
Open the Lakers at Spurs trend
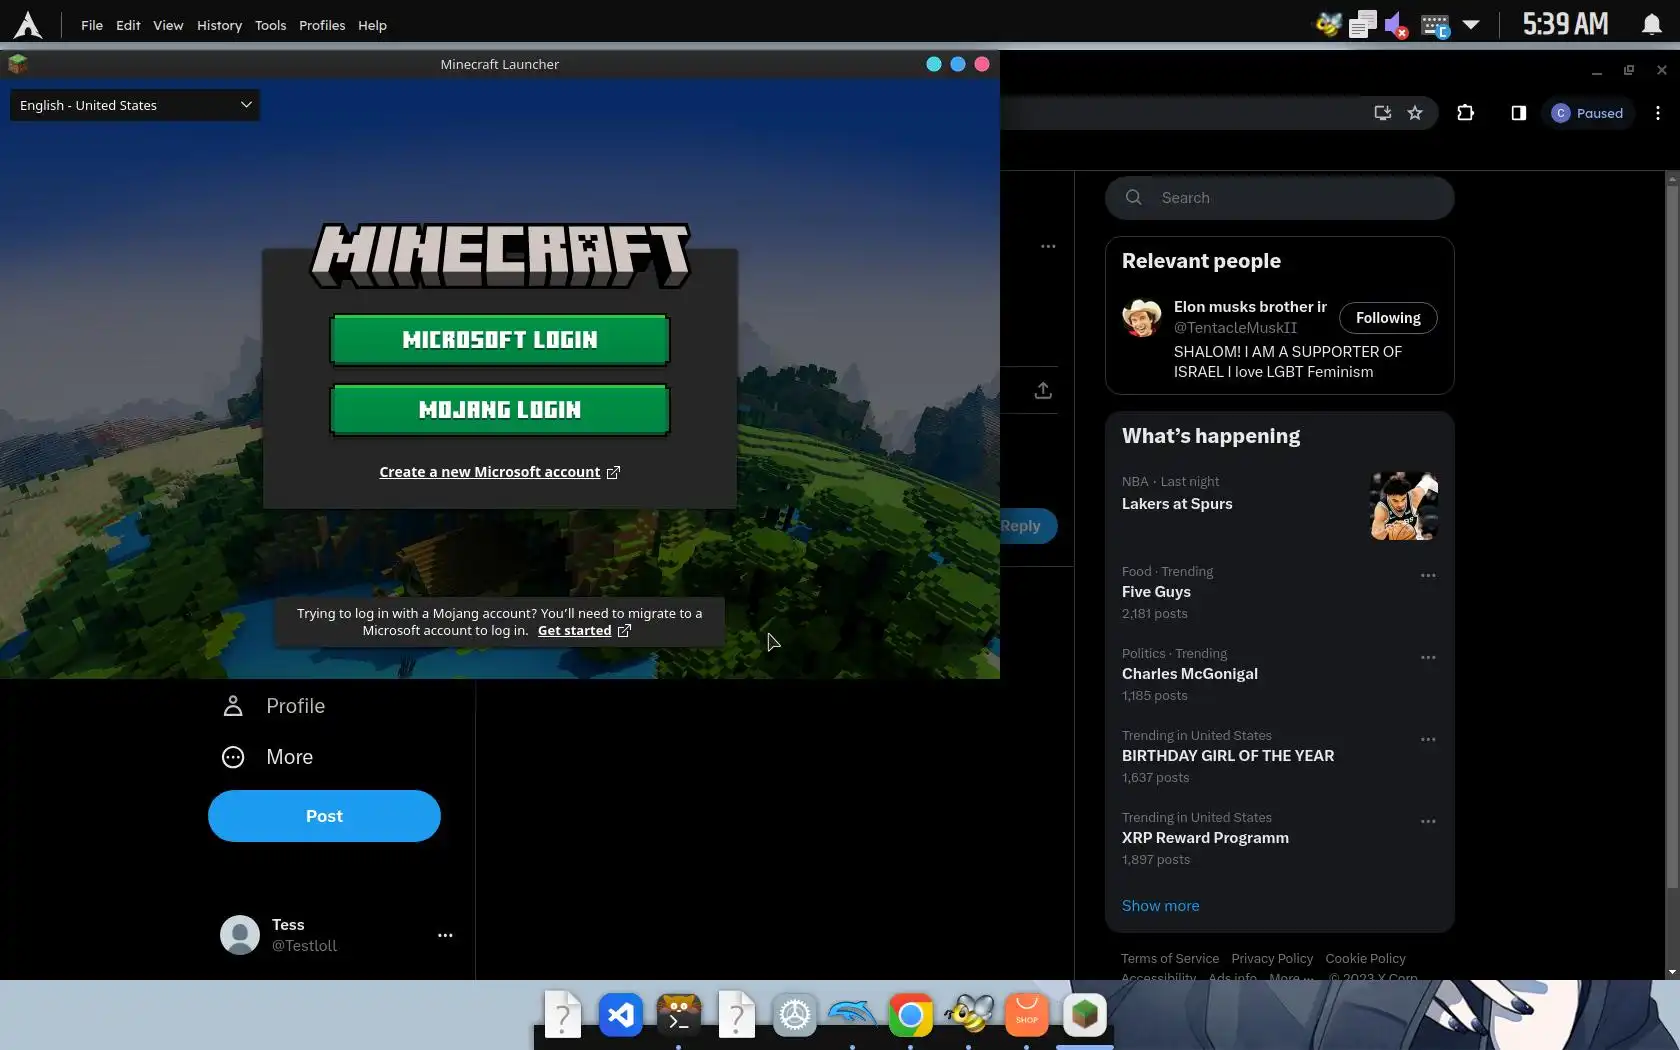coord(1177,504)
